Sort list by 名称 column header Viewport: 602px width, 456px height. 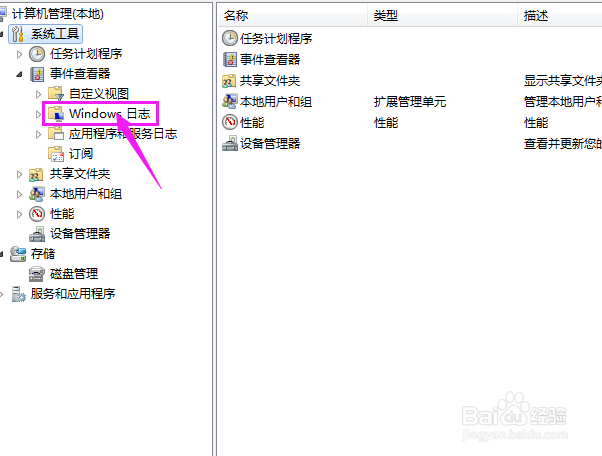tap(293, 15)
